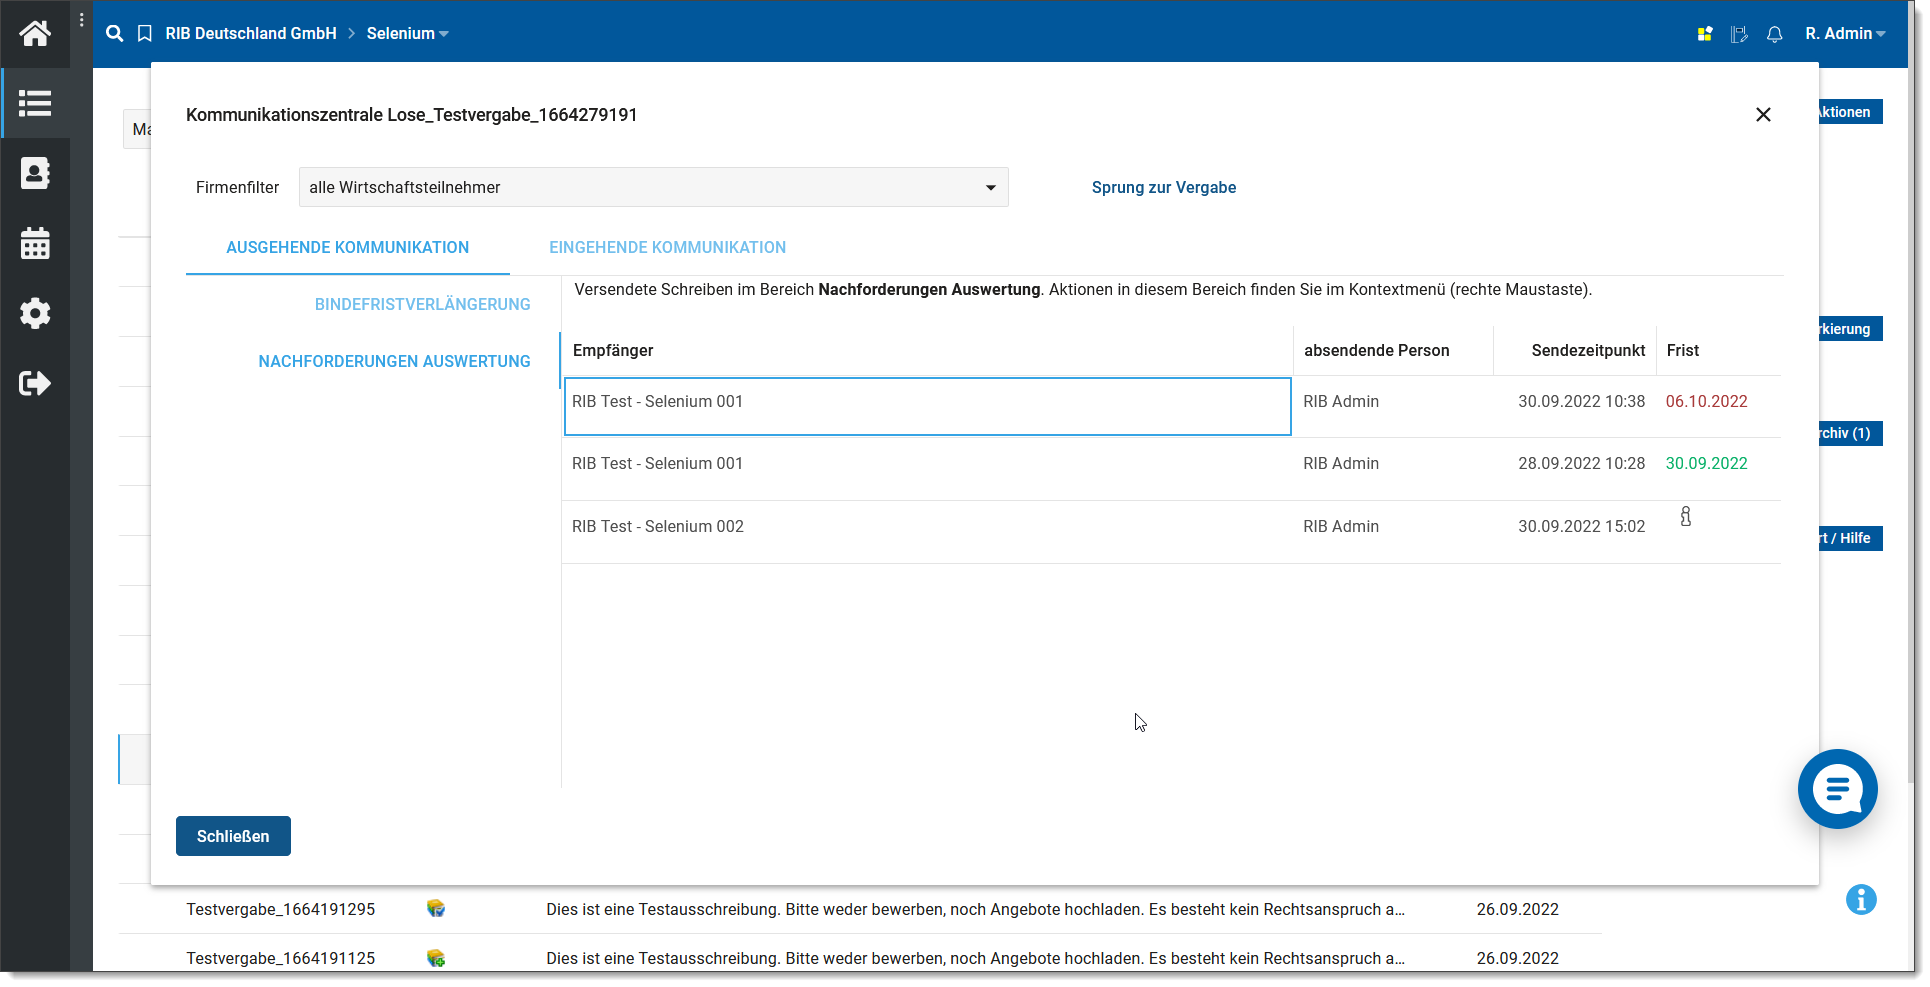Open the Firmenfilter dropdown
Viewport: 1930px width, 987px height.
[x=653, y=187]
